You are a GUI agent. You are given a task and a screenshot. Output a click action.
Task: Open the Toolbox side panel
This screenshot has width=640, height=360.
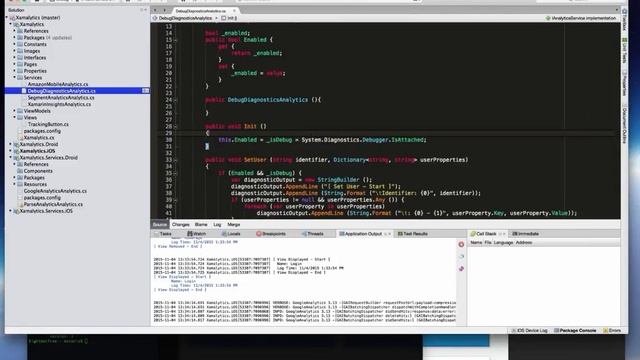[x=624, y=20]
